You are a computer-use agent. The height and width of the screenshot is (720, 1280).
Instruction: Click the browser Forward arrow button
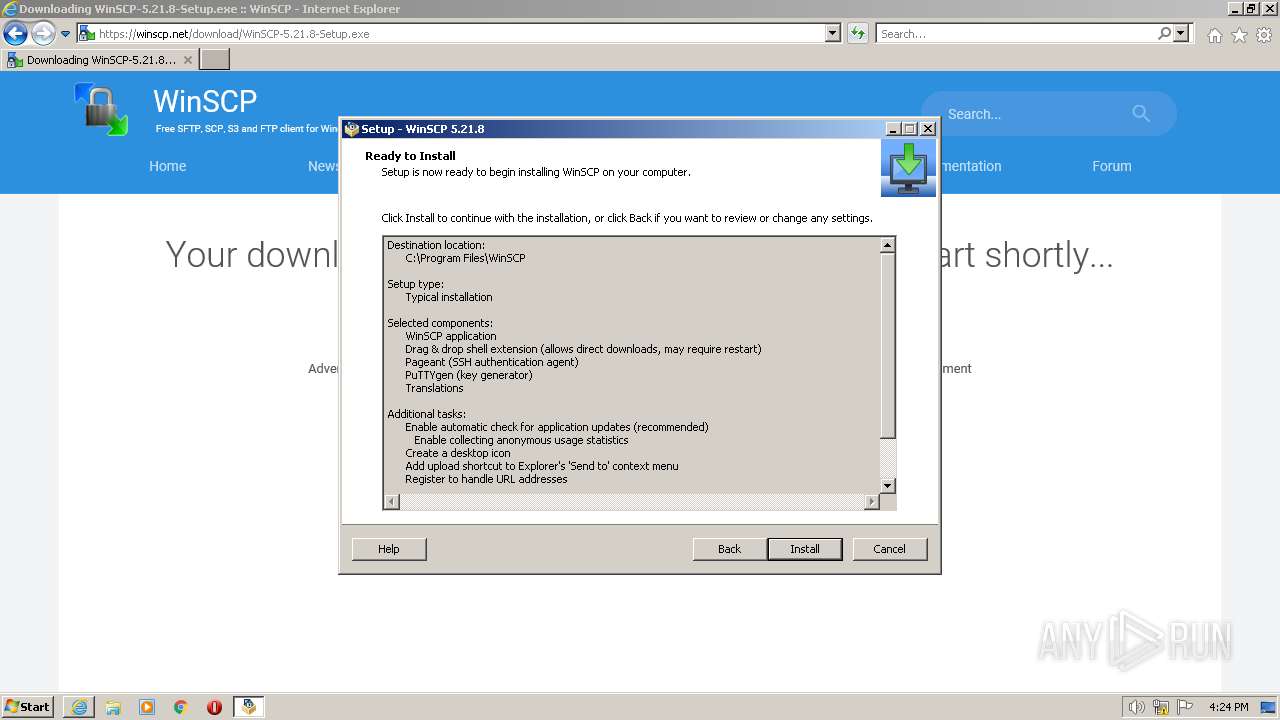[43, 34]
